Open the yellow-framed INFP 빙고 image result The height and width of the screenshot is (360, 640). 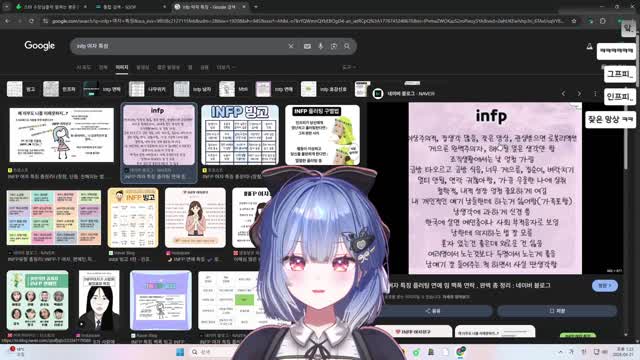[133, 218]
